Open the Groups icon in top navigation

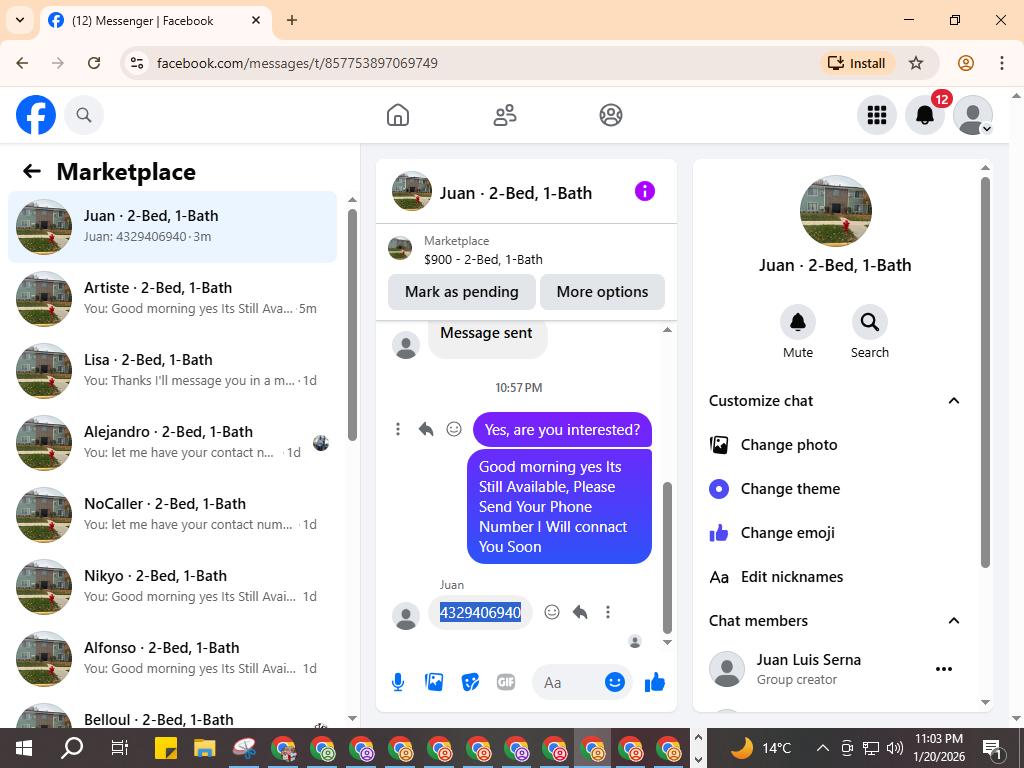[611, 115]
